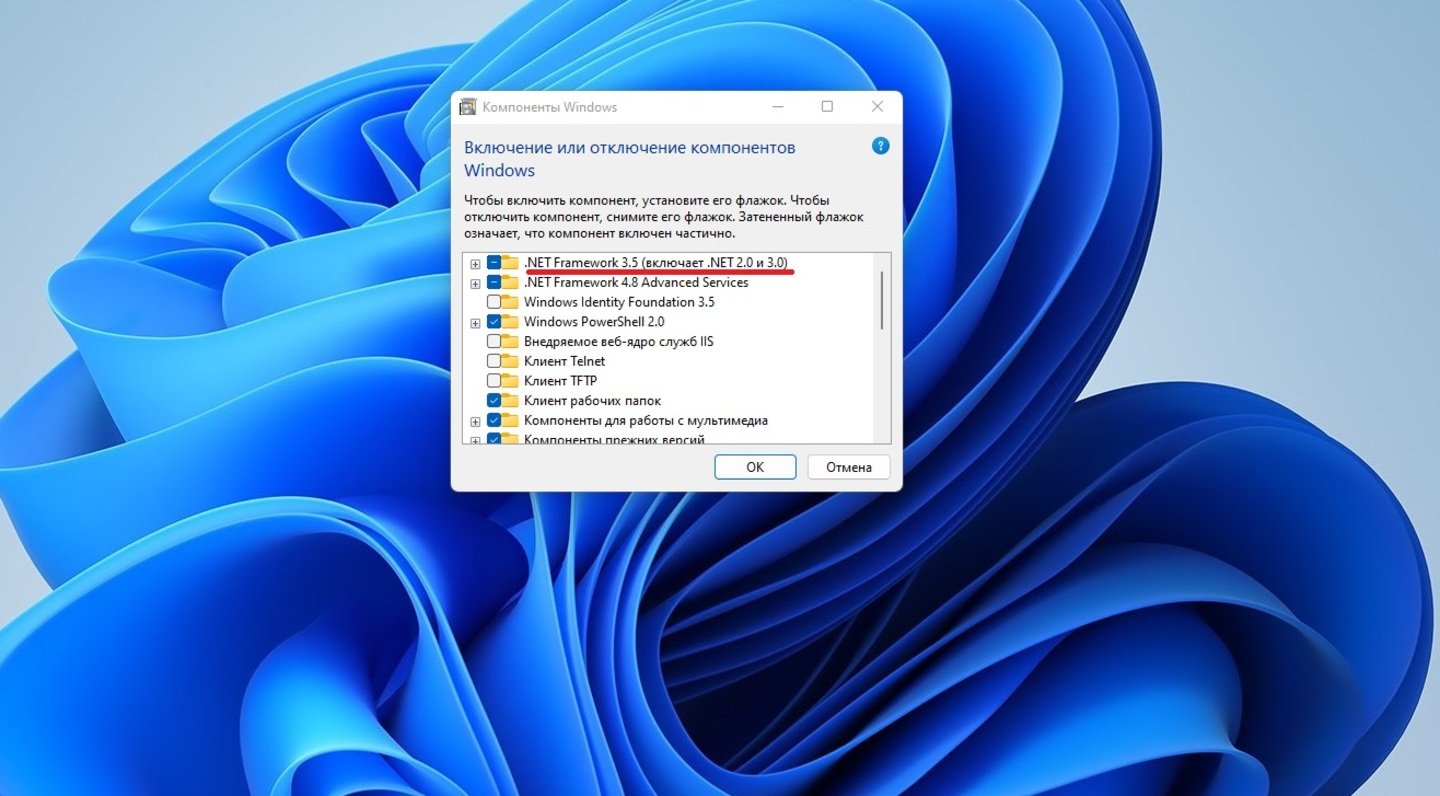1440x796 pixels.
Task: Click folder icon beside Компоненты для работы с мультимедиа
Action: click(x=511, y=421)
